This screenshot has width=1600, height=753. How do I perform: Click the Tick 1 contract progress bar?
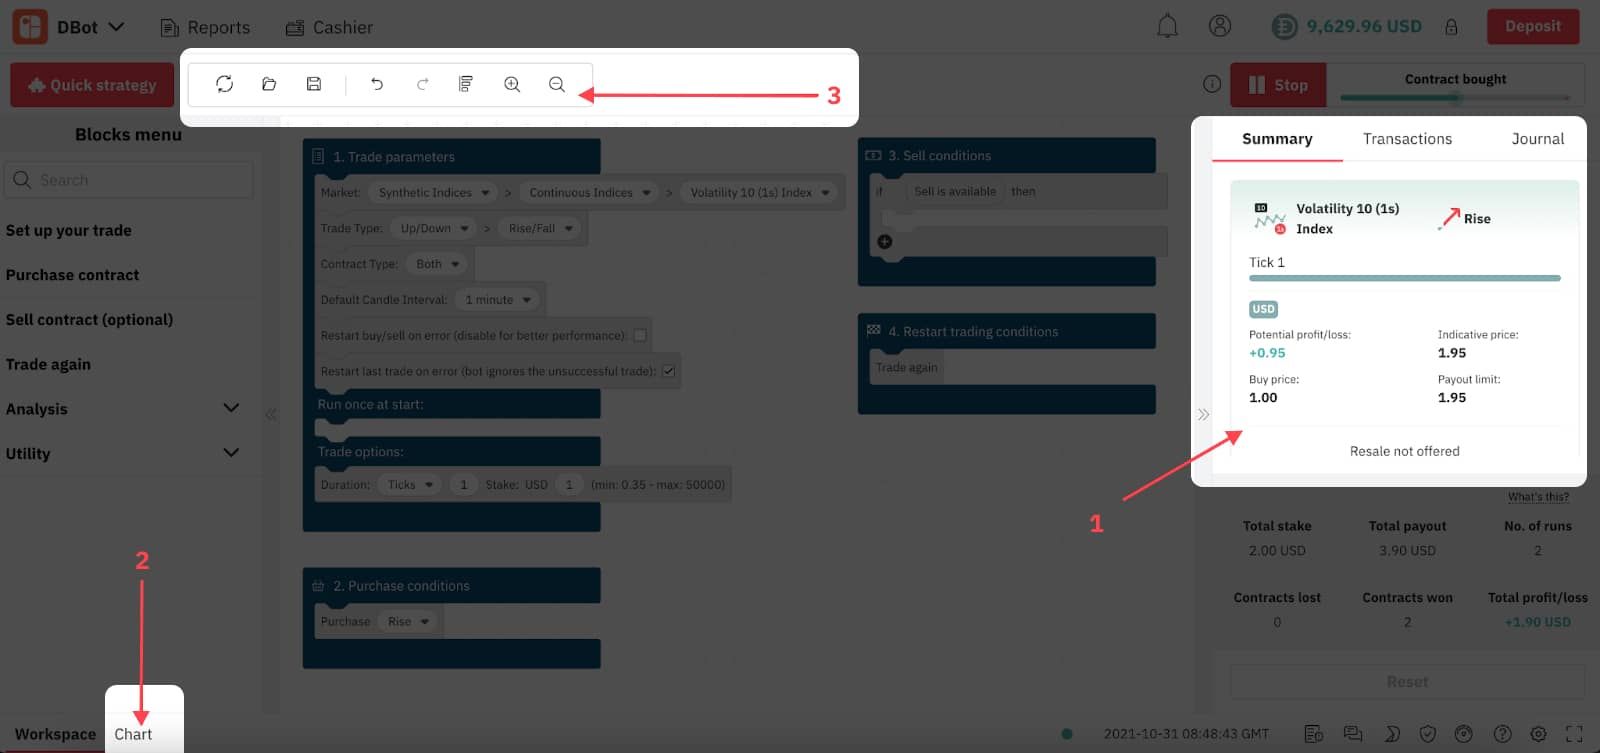tap(1404, 278)
